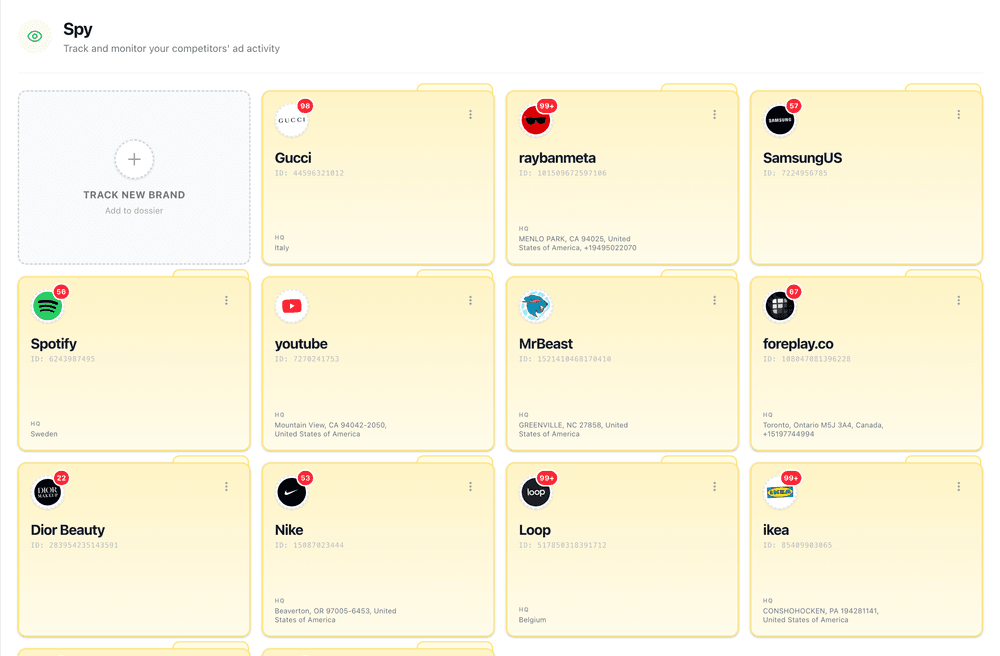Click the plus icon to track new brand

click(134, 159)
